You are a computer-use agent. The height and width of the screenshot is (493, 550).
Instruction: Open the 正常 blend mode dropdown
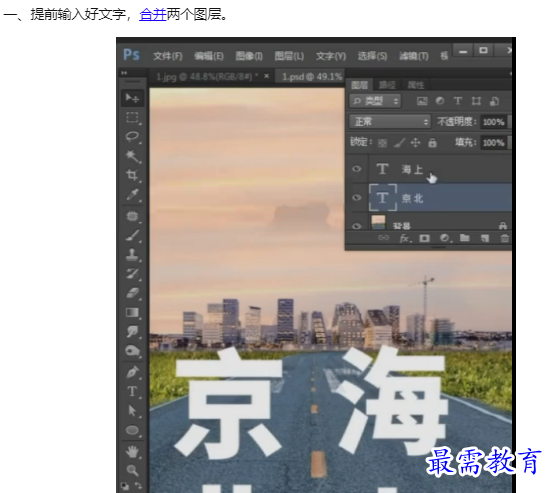[x=390, y=122]
